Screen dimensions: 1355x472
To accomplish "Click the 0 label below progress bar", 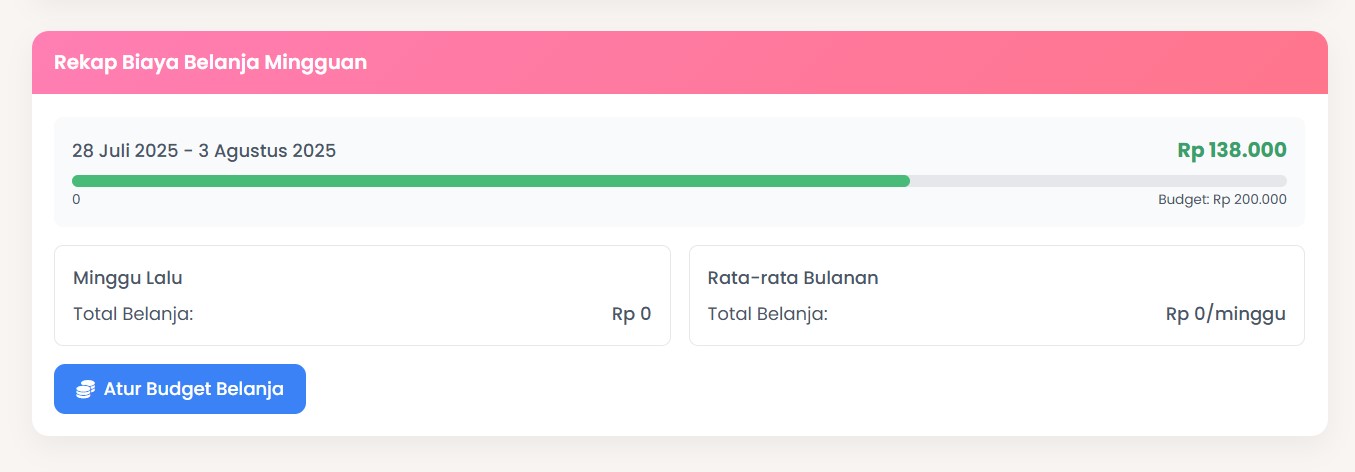I will tap(76, 199).
